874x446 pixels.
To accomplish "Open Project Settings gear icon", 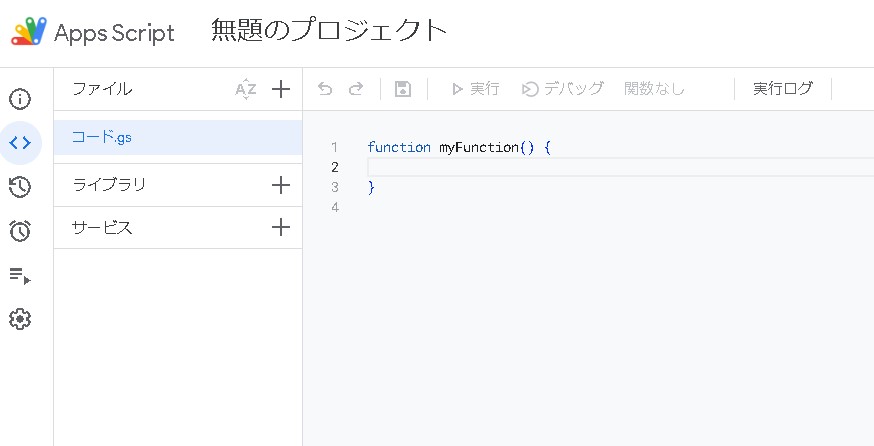I will tap(20, 319).
